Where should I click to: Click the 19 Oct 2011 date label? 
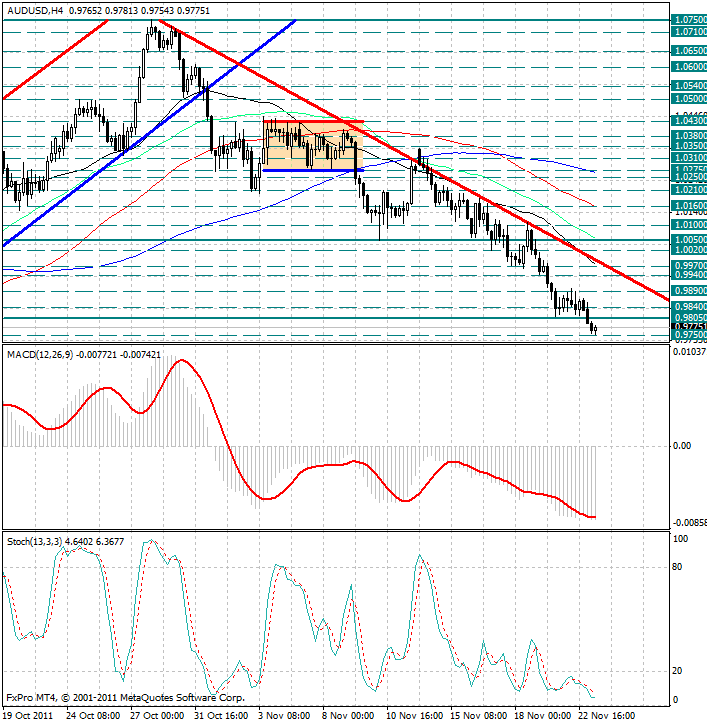click(x=28, y=716)
